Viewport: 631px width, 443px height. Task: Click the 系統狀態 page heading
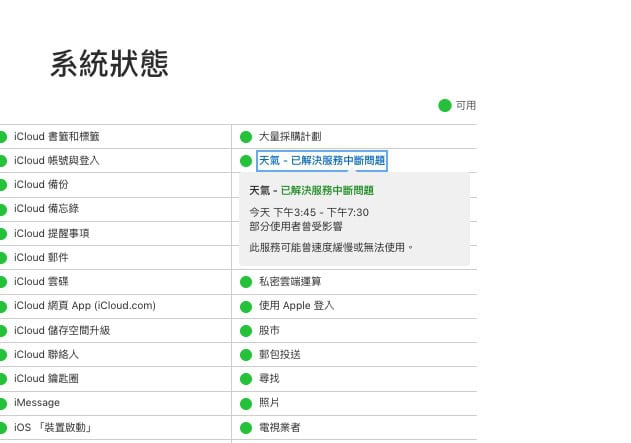tap(109, 63)
